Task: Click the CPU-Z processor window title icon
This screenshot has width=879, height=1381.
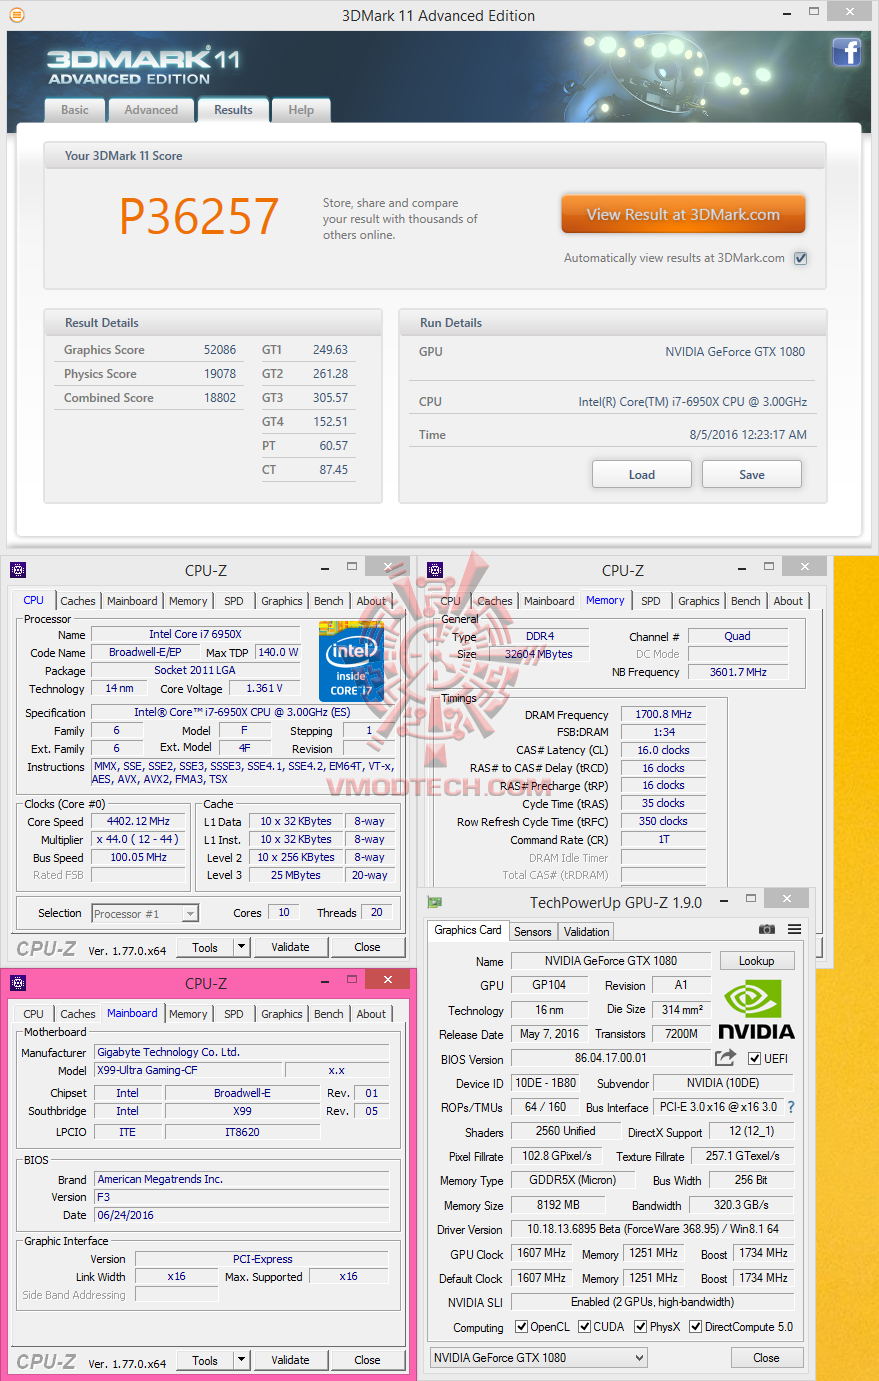Action: (x=17, y=570)
